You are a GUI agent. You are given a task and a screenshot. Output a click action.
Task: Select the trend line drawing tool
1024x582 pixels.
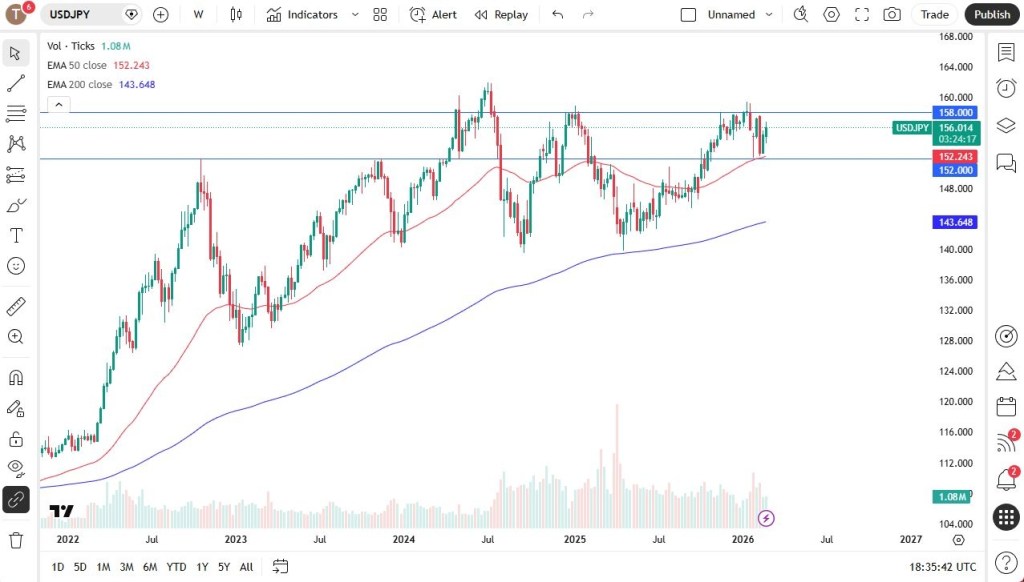pos(16,83)
